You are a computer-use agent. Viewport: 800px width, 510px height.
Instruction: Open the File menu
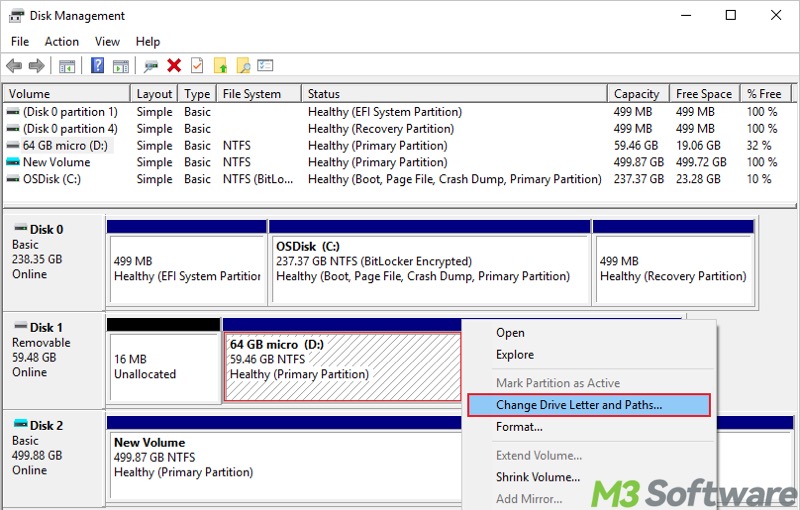tap(20, 41)
